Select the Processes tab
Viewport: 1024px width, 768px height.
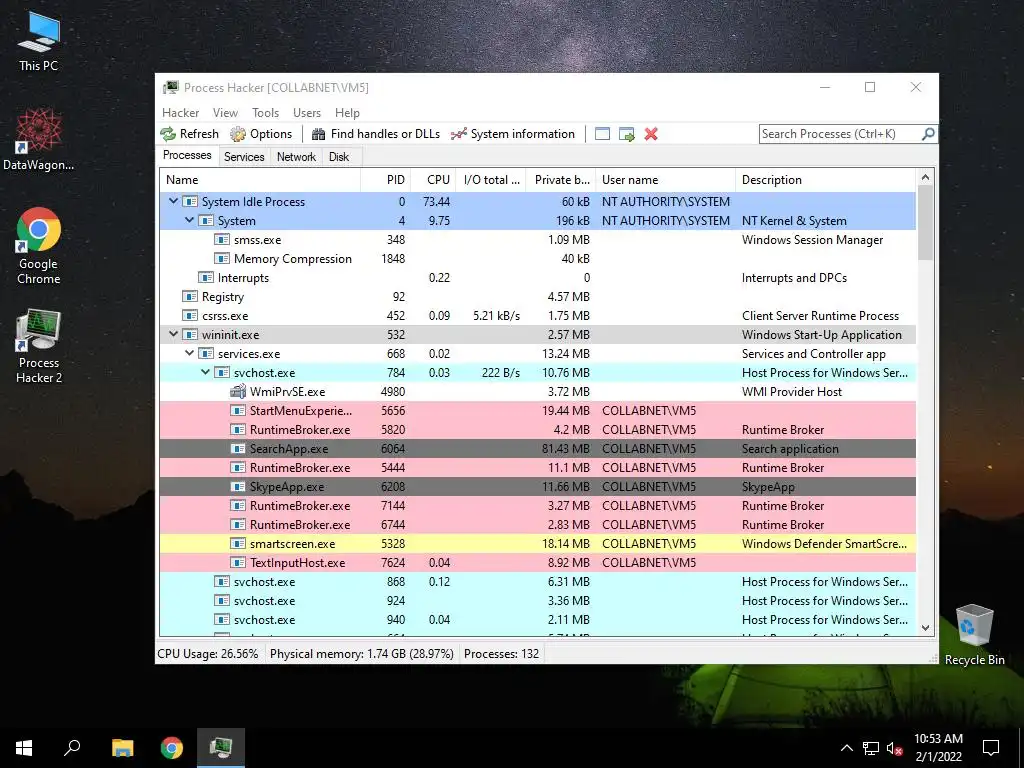coord(187,155)
